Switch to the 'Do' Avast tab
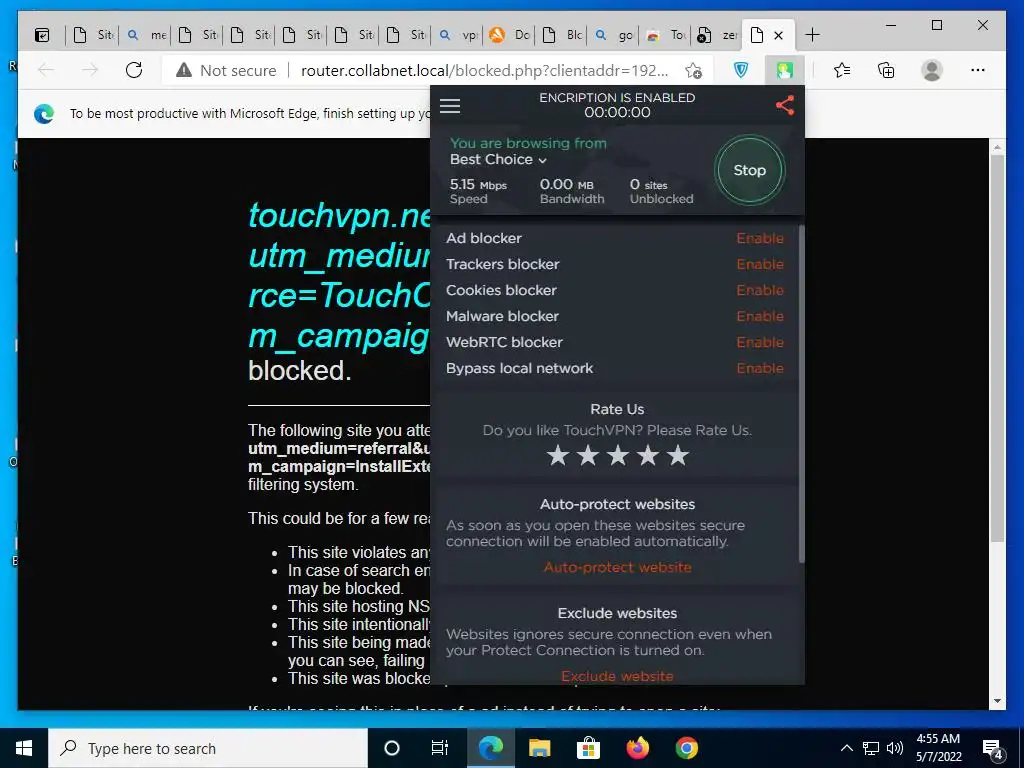Viewport: 1024px width, 768px height. coord(509,35)
